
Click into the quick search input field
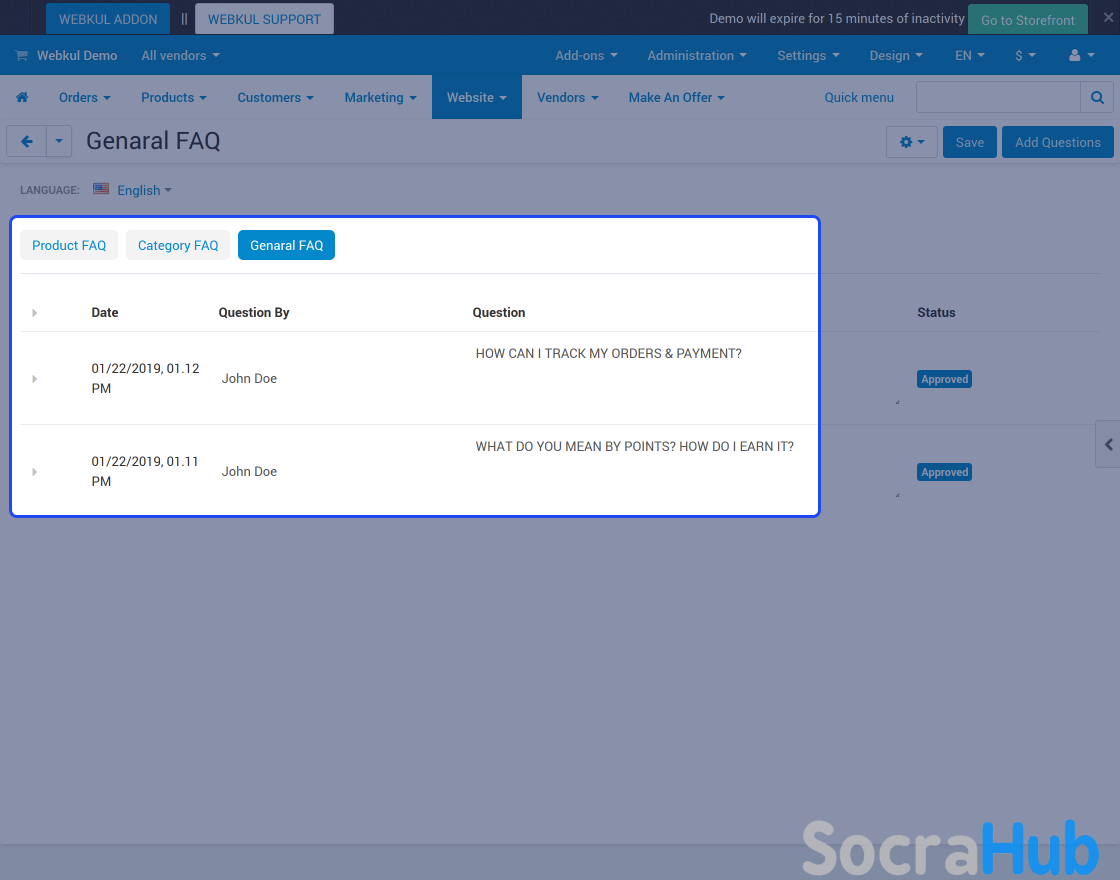pos(997,97)
